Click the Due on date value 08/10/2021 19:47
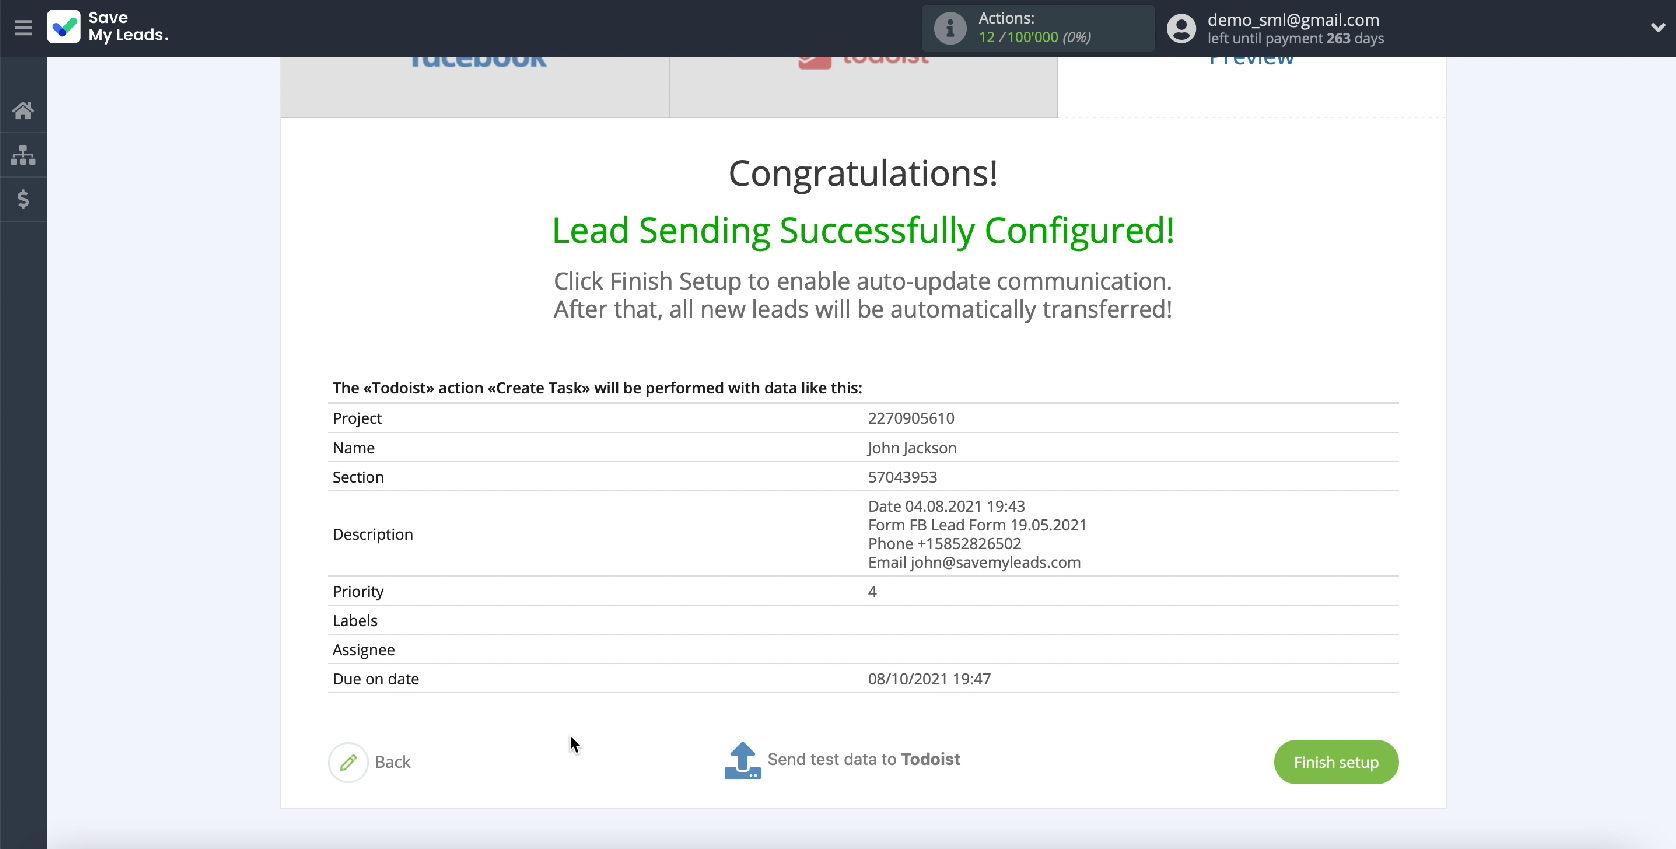Viewport: 1676px width, 849px height. [929, 678]
